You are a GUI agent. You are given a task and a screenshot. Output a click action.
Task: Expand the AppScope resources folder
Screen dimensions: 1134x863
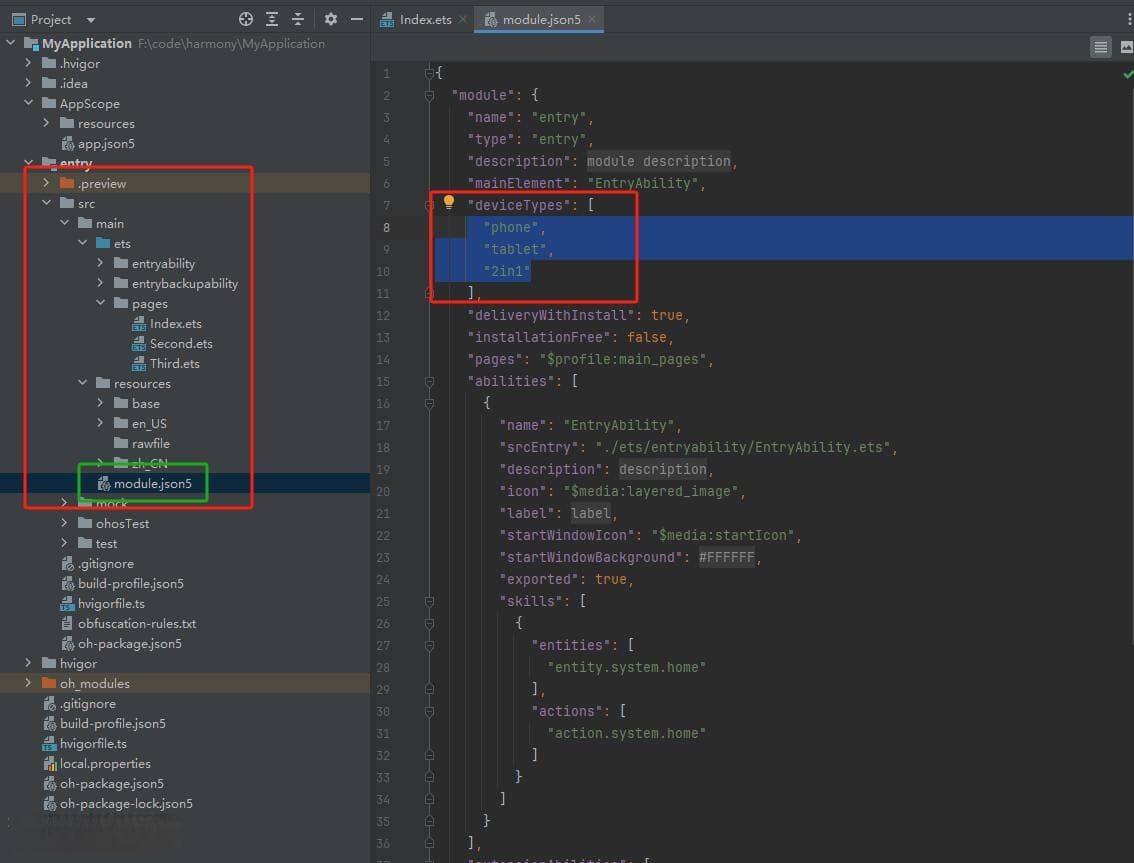click(46, 123)
